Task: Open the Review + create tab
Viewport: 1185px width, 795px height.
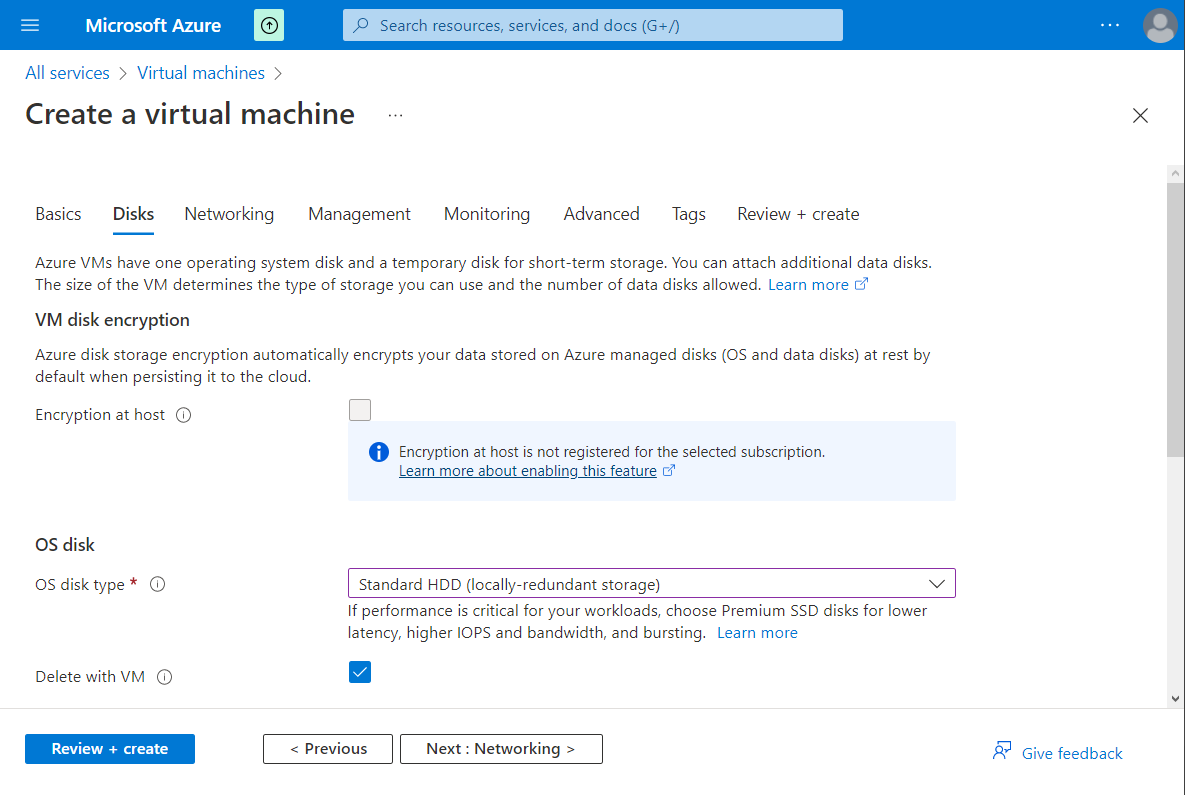Action: click(x=798, y=214)
